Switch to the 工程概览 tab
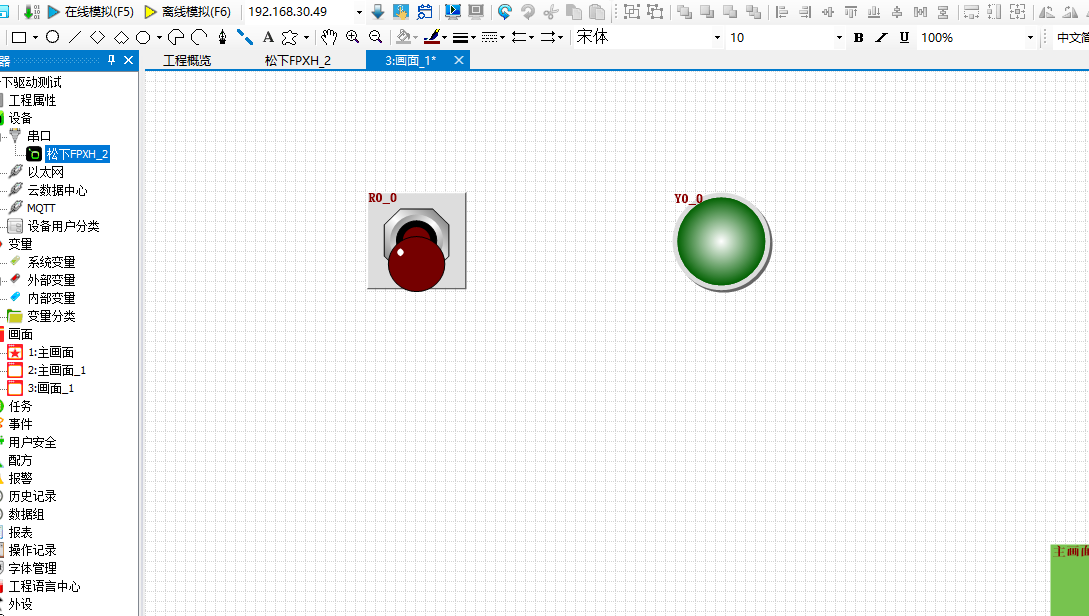 [x=188, y=61]
